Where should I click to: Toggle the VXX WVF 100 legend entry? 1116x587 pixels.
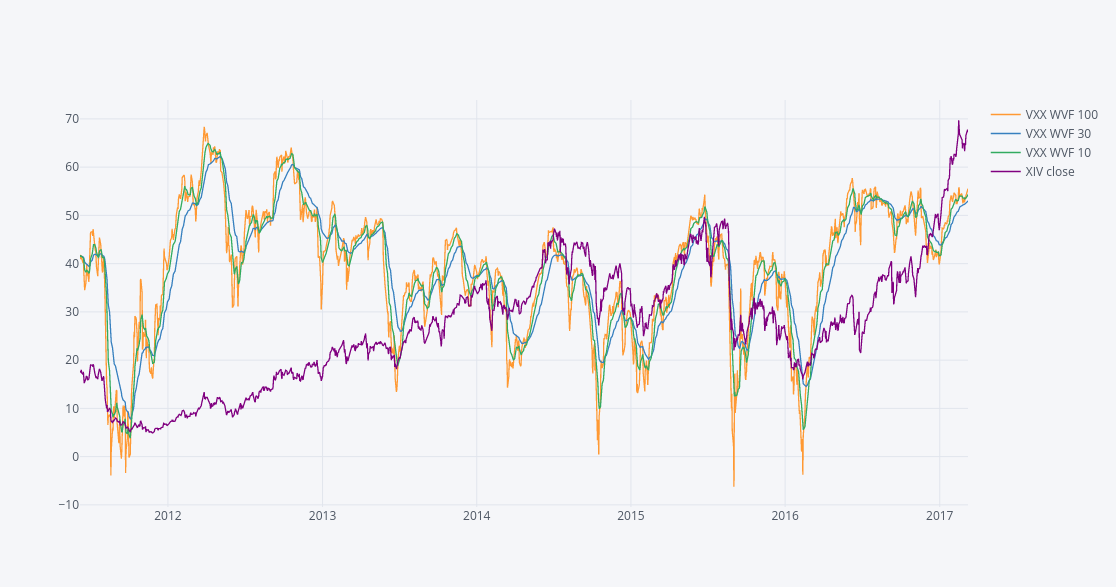1061,115
